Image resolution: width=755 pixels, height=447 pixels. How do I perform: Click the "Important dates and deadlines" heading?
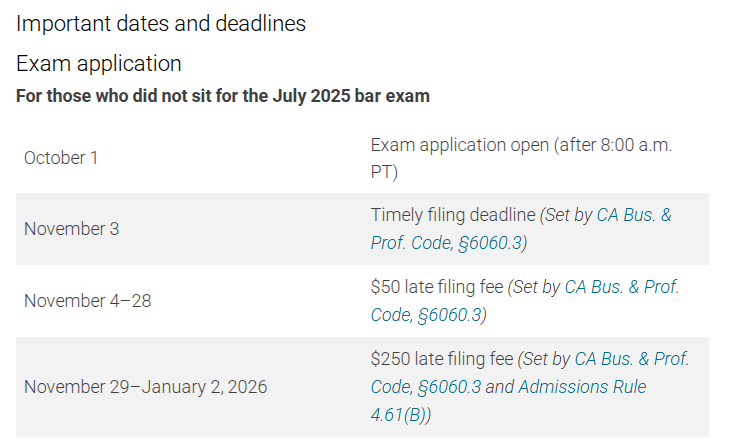161,24
